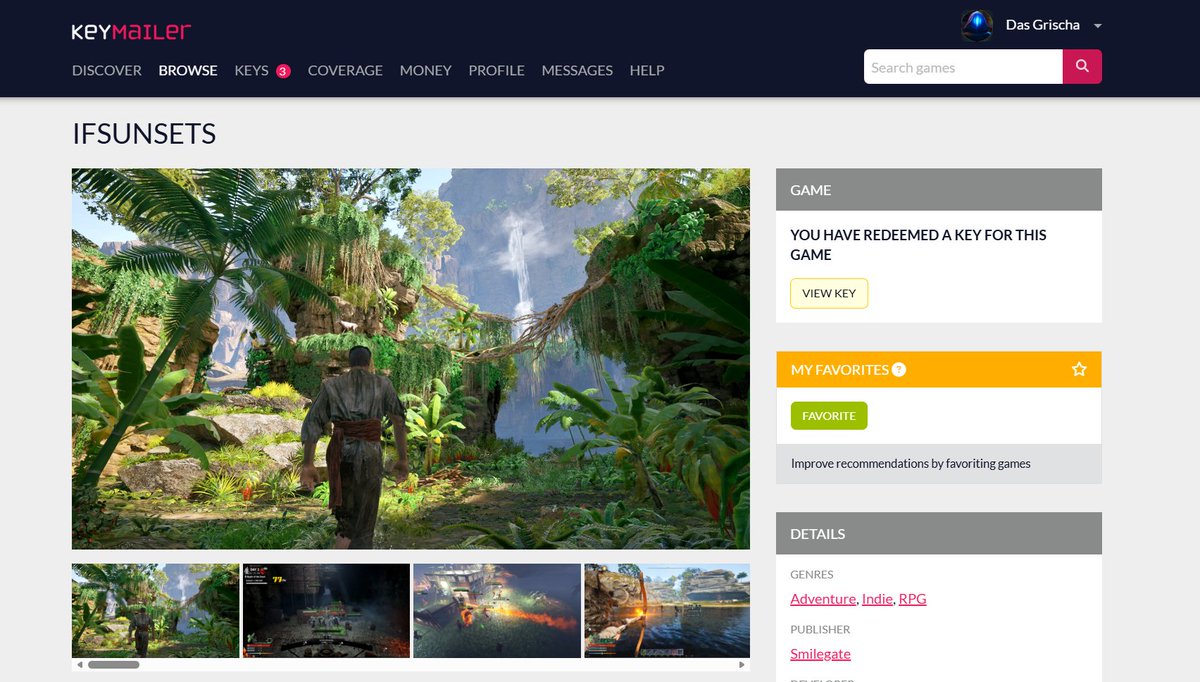
Task: Click the Details panel header
Action: click(939, 533)
